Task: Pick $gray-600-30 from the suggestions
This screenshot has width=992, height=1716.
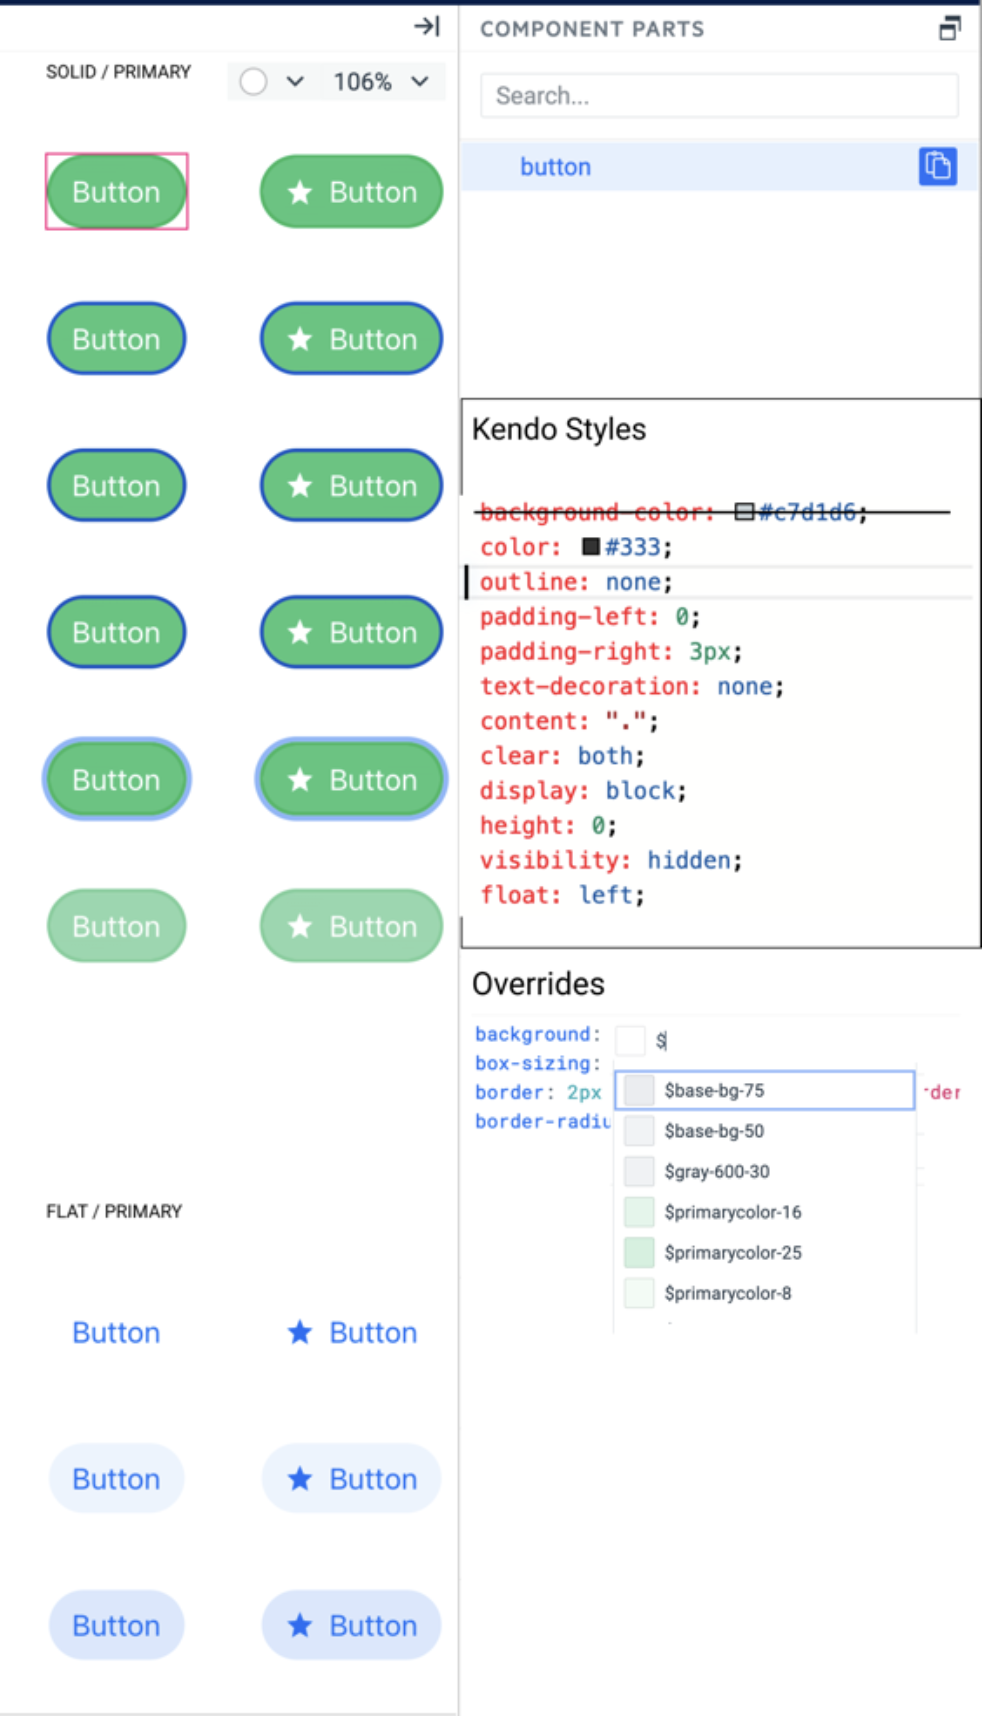Action: point(716,1171)
